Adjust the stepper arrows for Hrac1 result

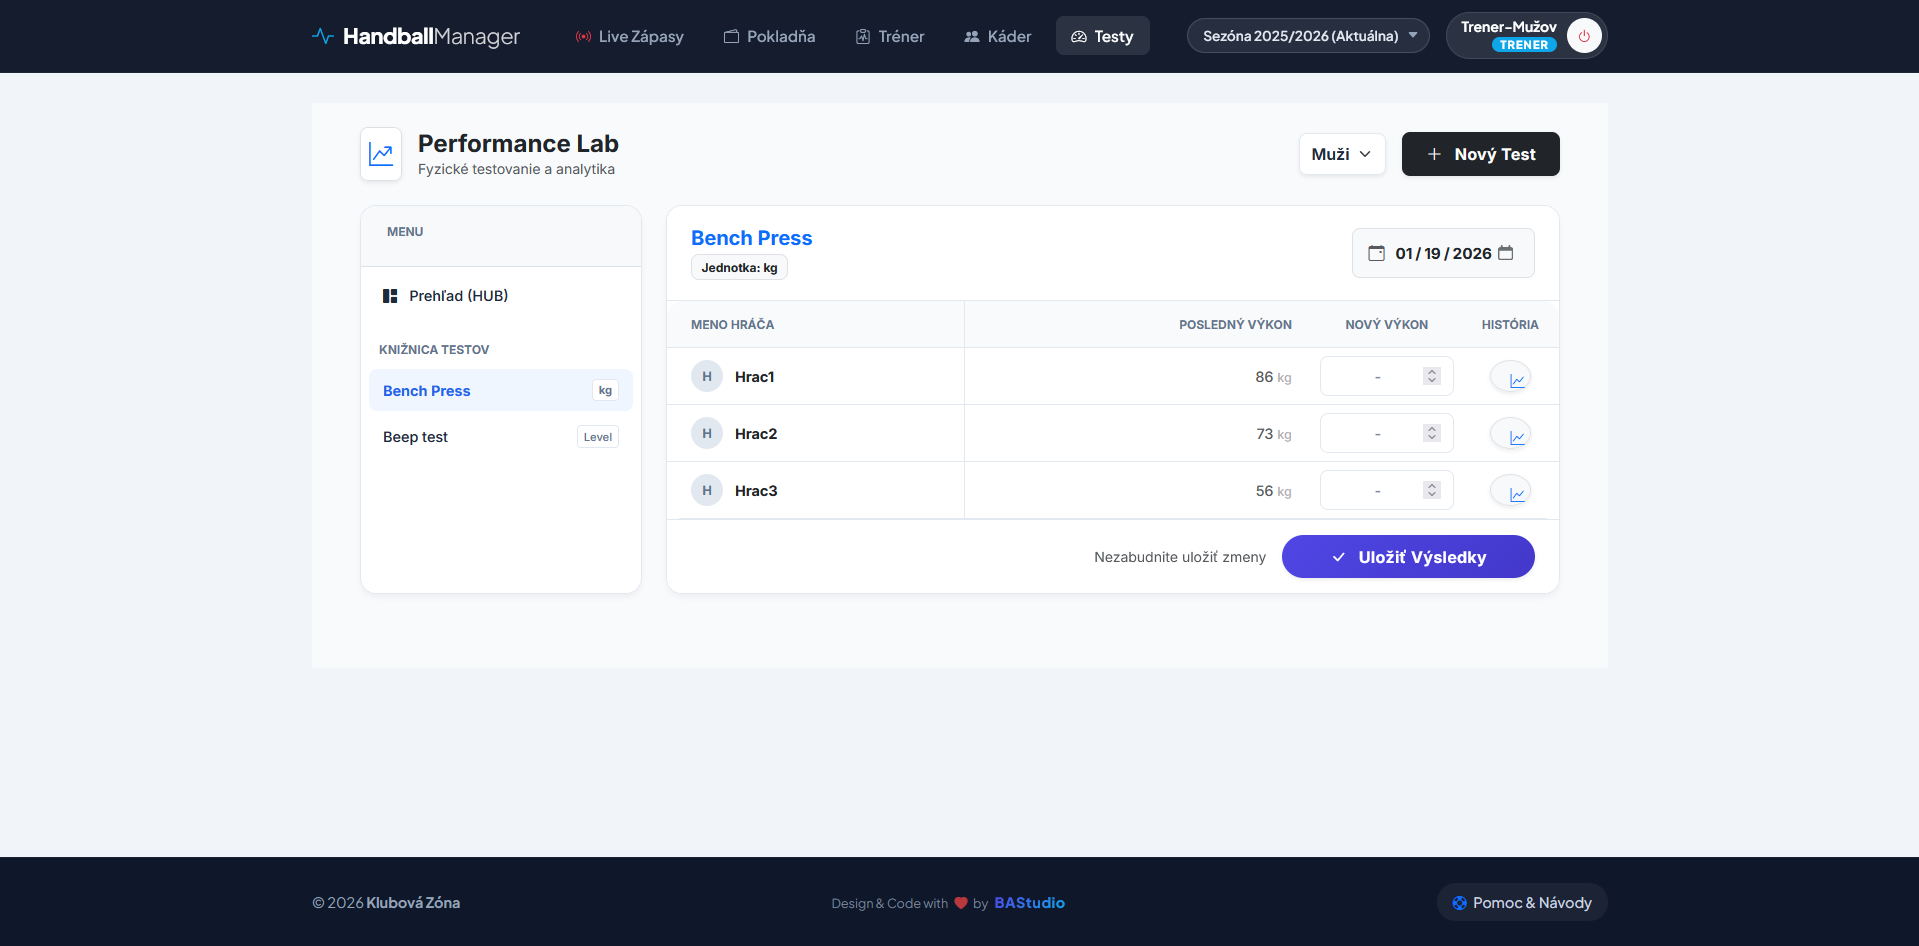(x=1432, y=376)
